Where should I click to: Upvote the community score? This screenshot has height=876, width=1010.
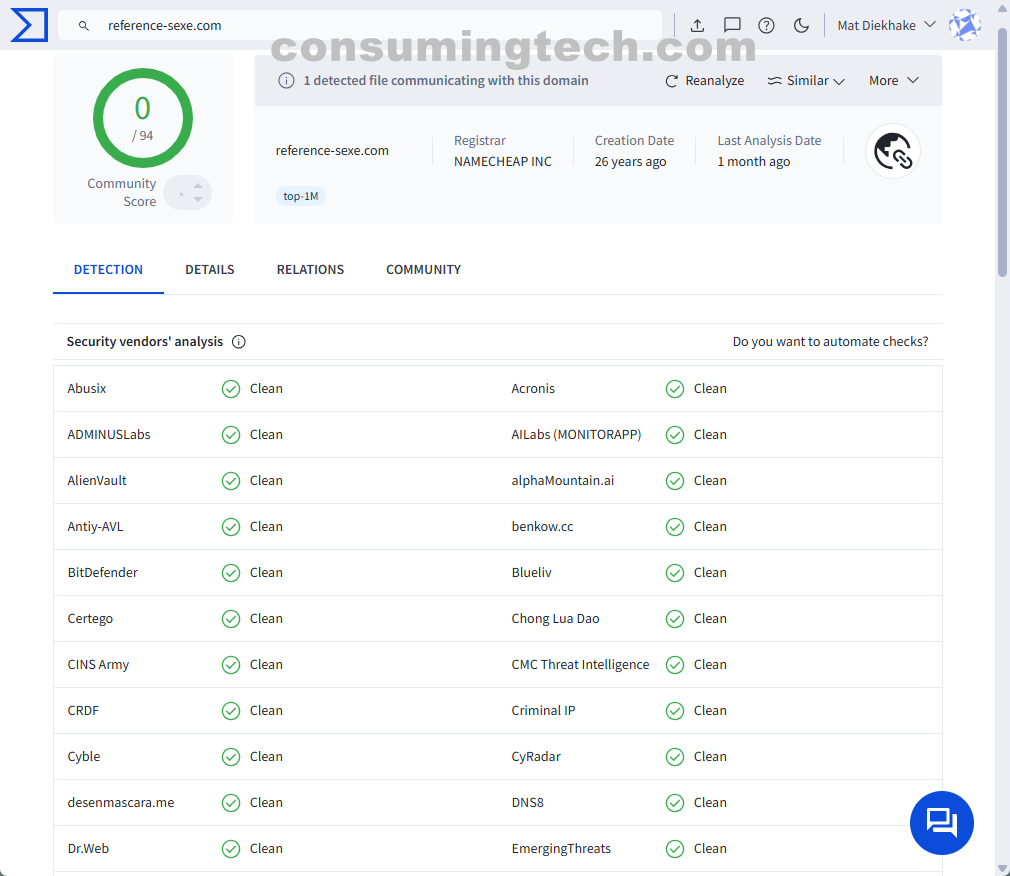pyautogui.click(x=198, y=185)
